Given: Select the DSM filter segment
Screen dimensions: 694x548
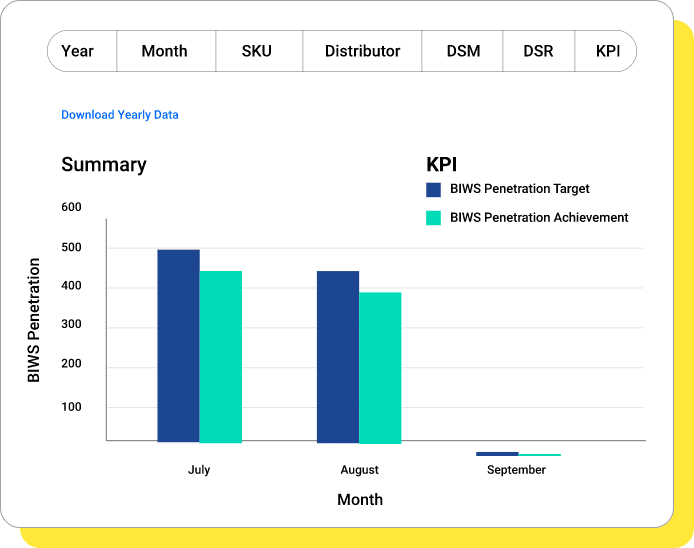Looking at the screenshot, I should pos(462,51).
